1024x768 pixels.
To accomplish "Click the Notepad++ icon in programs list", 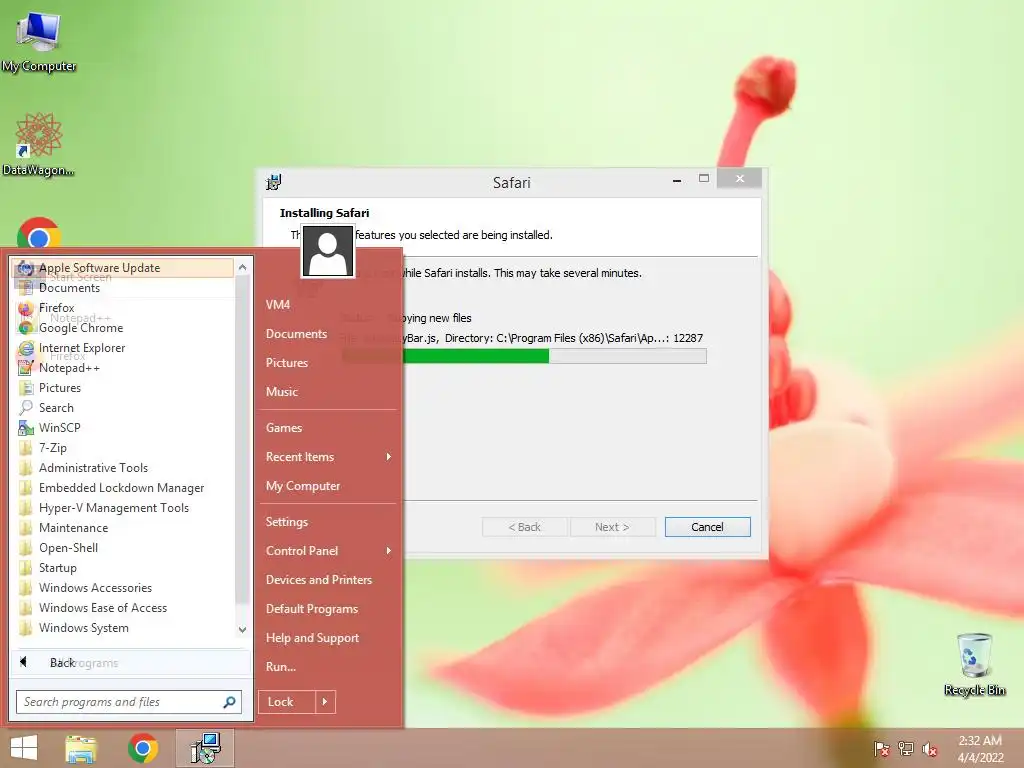I will (x=26, y=368).
